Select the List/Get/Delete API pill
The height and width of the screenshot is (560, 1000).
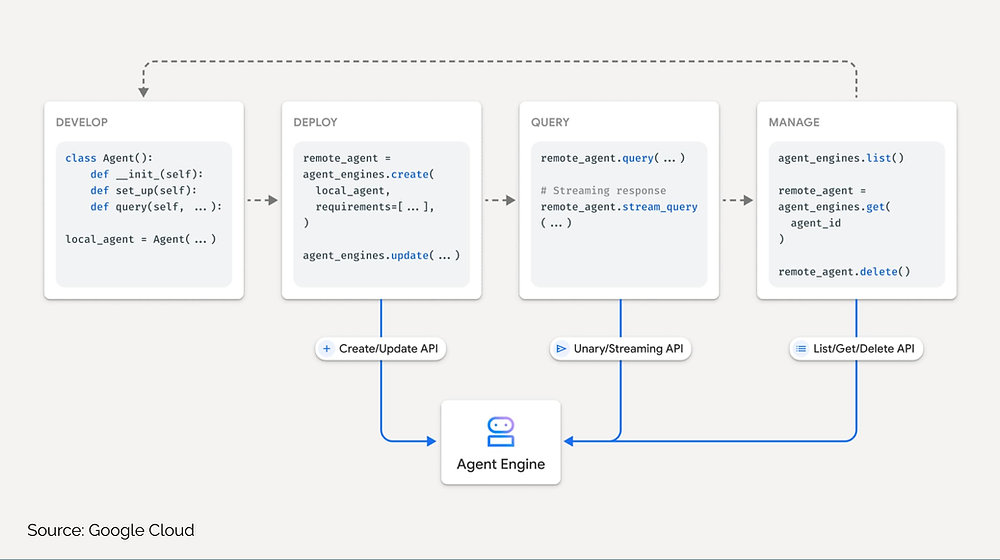856,349
